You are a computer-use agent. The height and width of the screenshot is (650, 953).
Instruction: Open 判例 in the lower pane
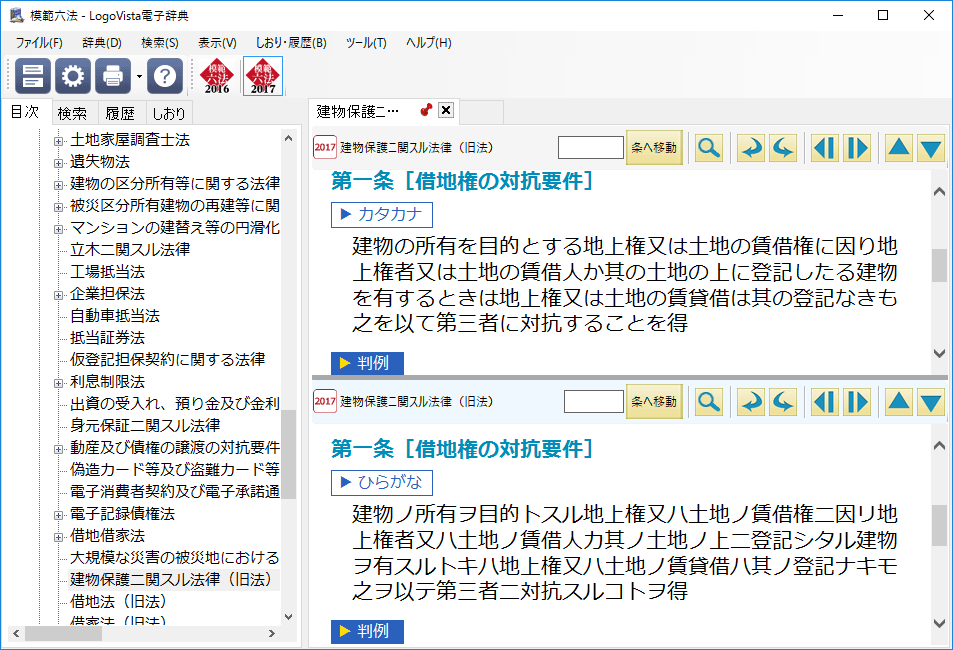[x=367, y=632]
